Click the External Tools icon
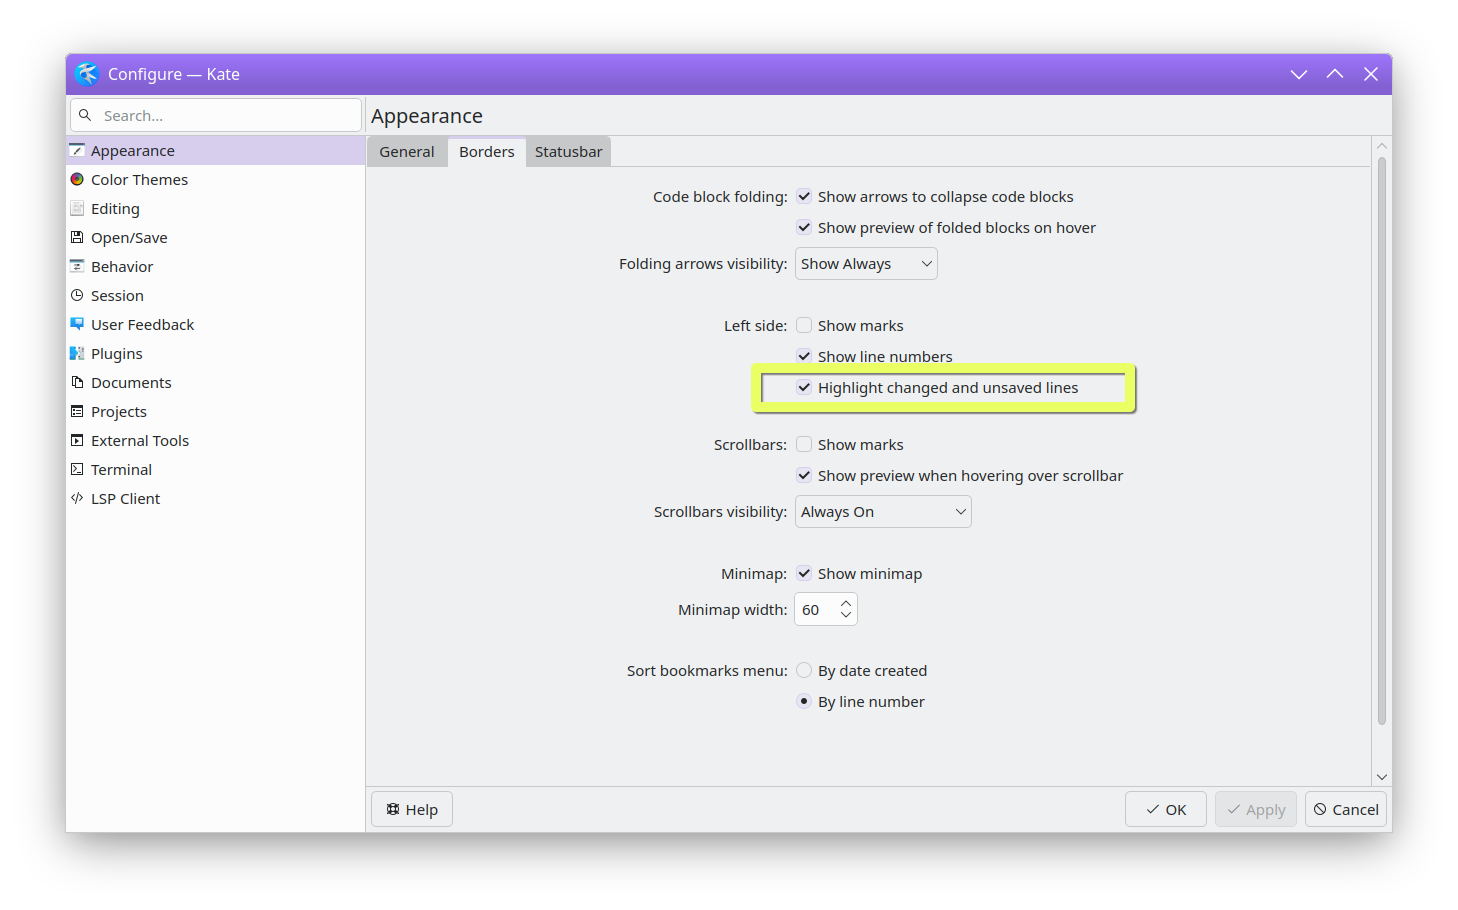The width and height of the screenshot is (1458, 910). tap(77, 440)
